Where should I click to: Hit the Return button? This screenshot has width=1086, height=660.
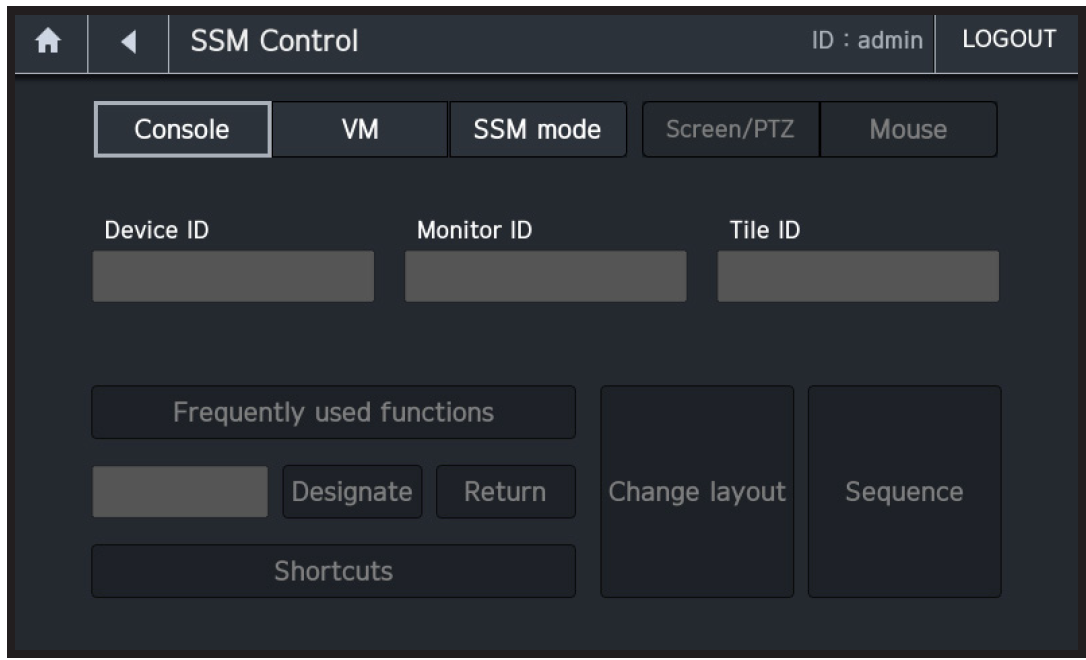(x=506, y=492)
